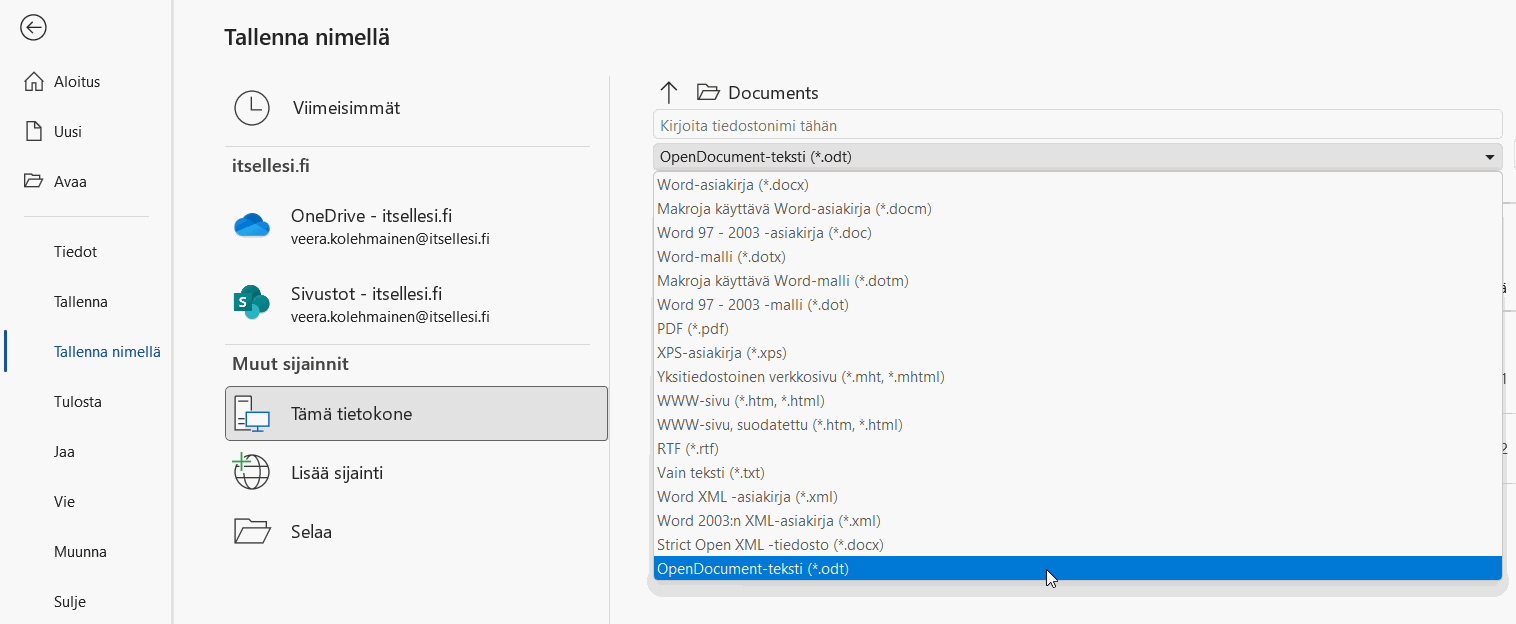Click the file name input field
The height and width of the screenshot is (624, 1516).
[x=1077, y=125]
